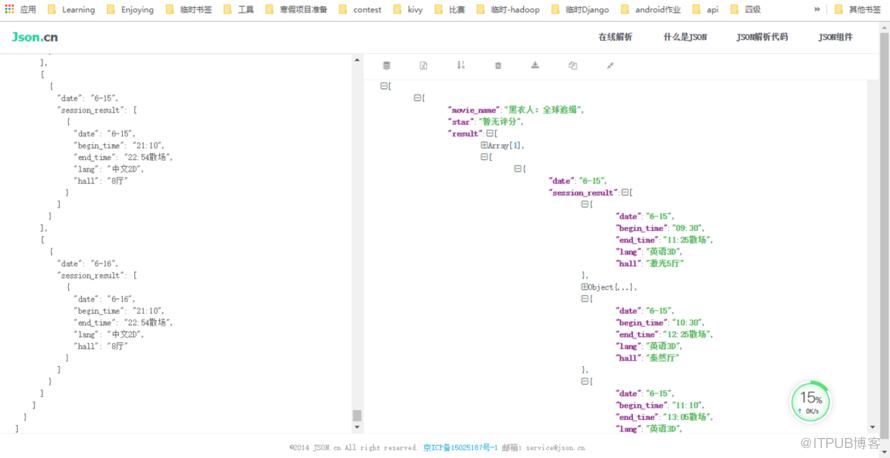The height and width of the screenshot is (458, 890).
Task: Open the 寒假项目准备 bookmark folder
Action: (x=296, y=10)
